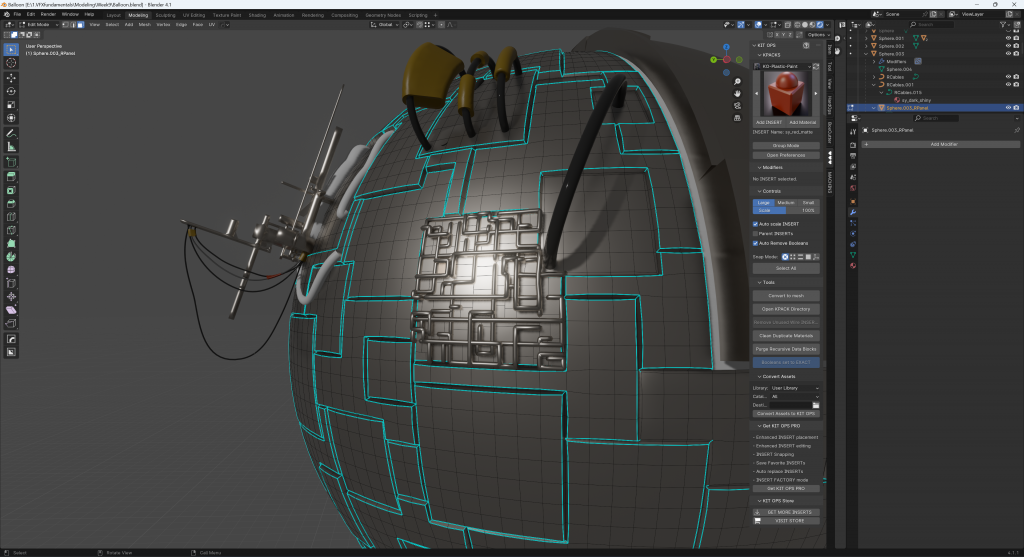Select the Shrink/Fatten tool
Image resolution: width=1024 pixels, height=557 pixels.
click(x=11, y=296)
